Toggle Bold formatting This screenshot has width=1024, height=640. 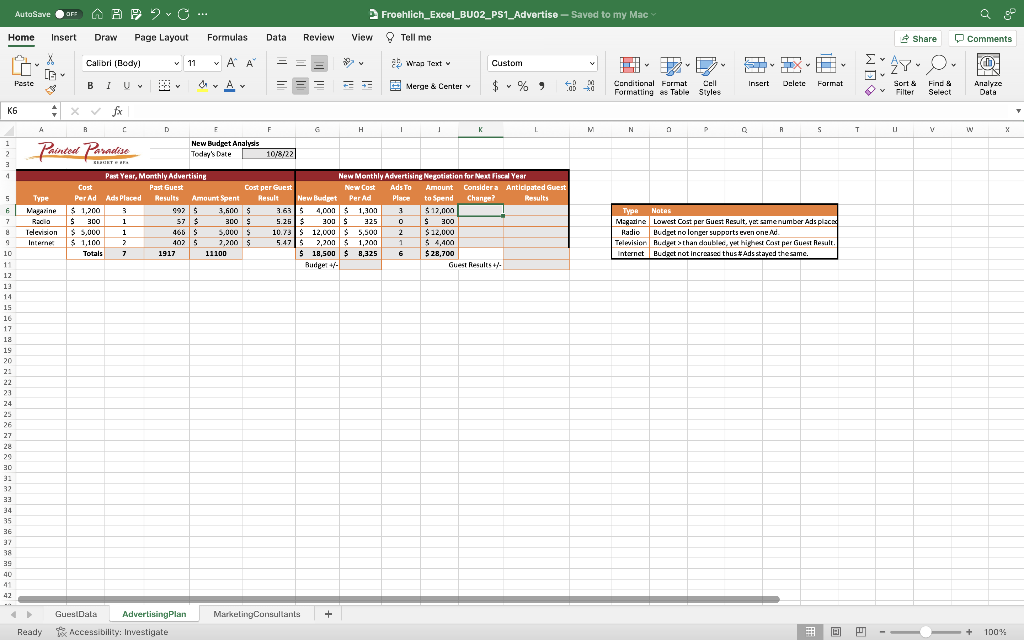click(x=90, y=86)
